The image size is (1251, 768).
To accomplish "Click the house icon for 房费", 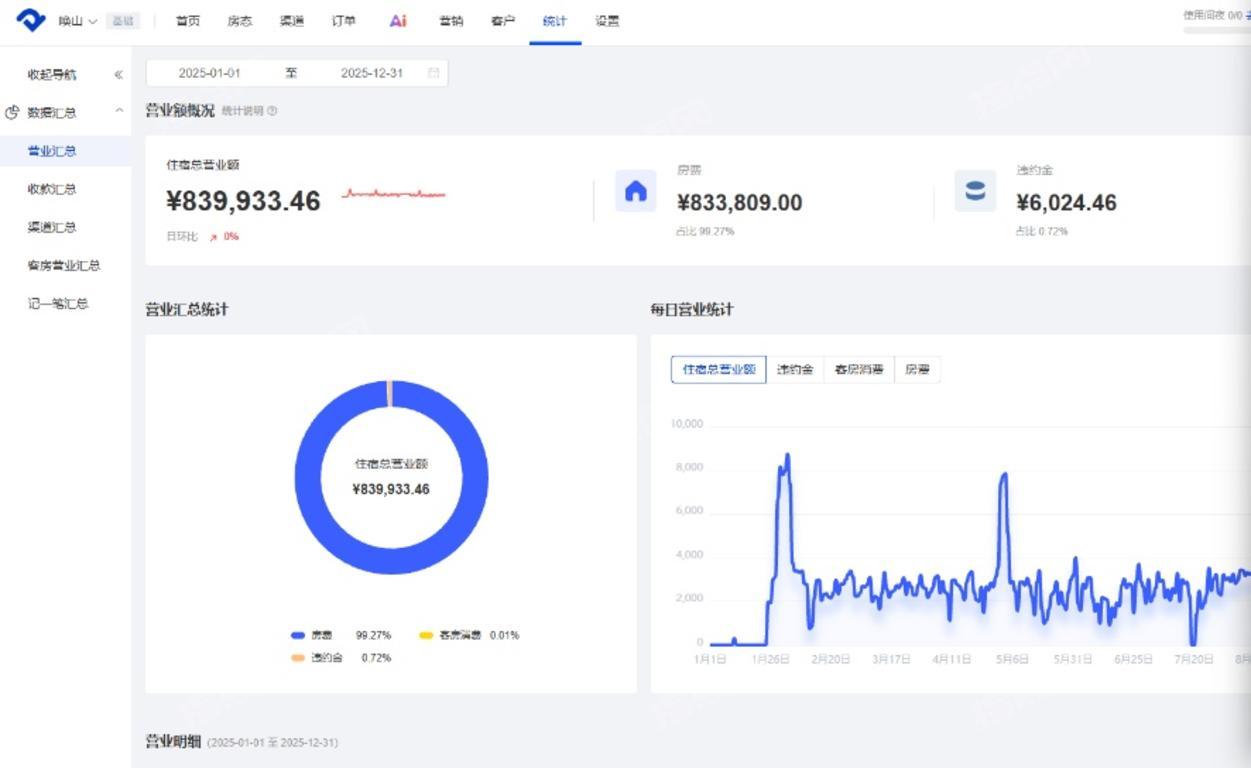I will [x=635, y=191].
